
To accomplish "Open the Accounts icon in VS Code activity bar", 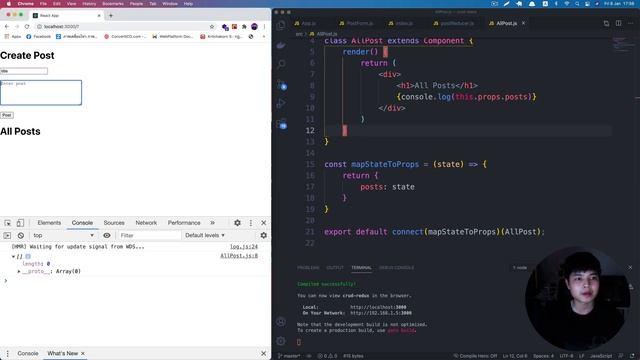I will click(x=281, y=322).
